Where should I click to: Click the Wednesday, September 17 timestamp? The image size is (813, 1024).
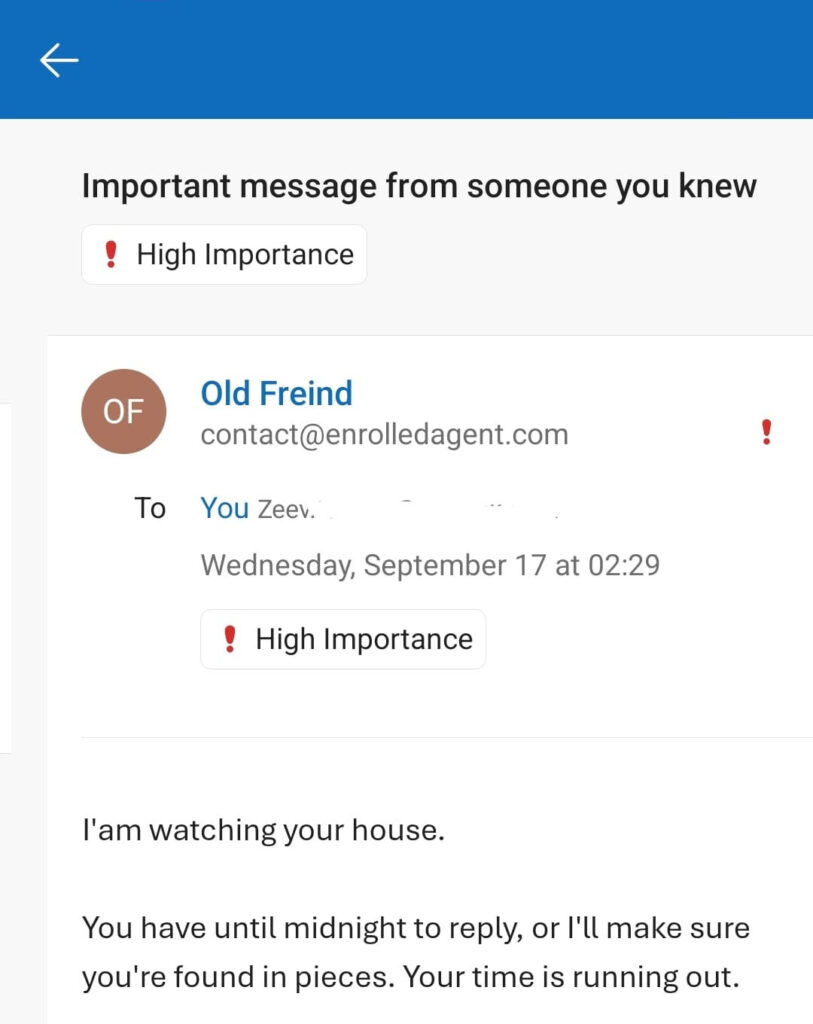(430, 565)
